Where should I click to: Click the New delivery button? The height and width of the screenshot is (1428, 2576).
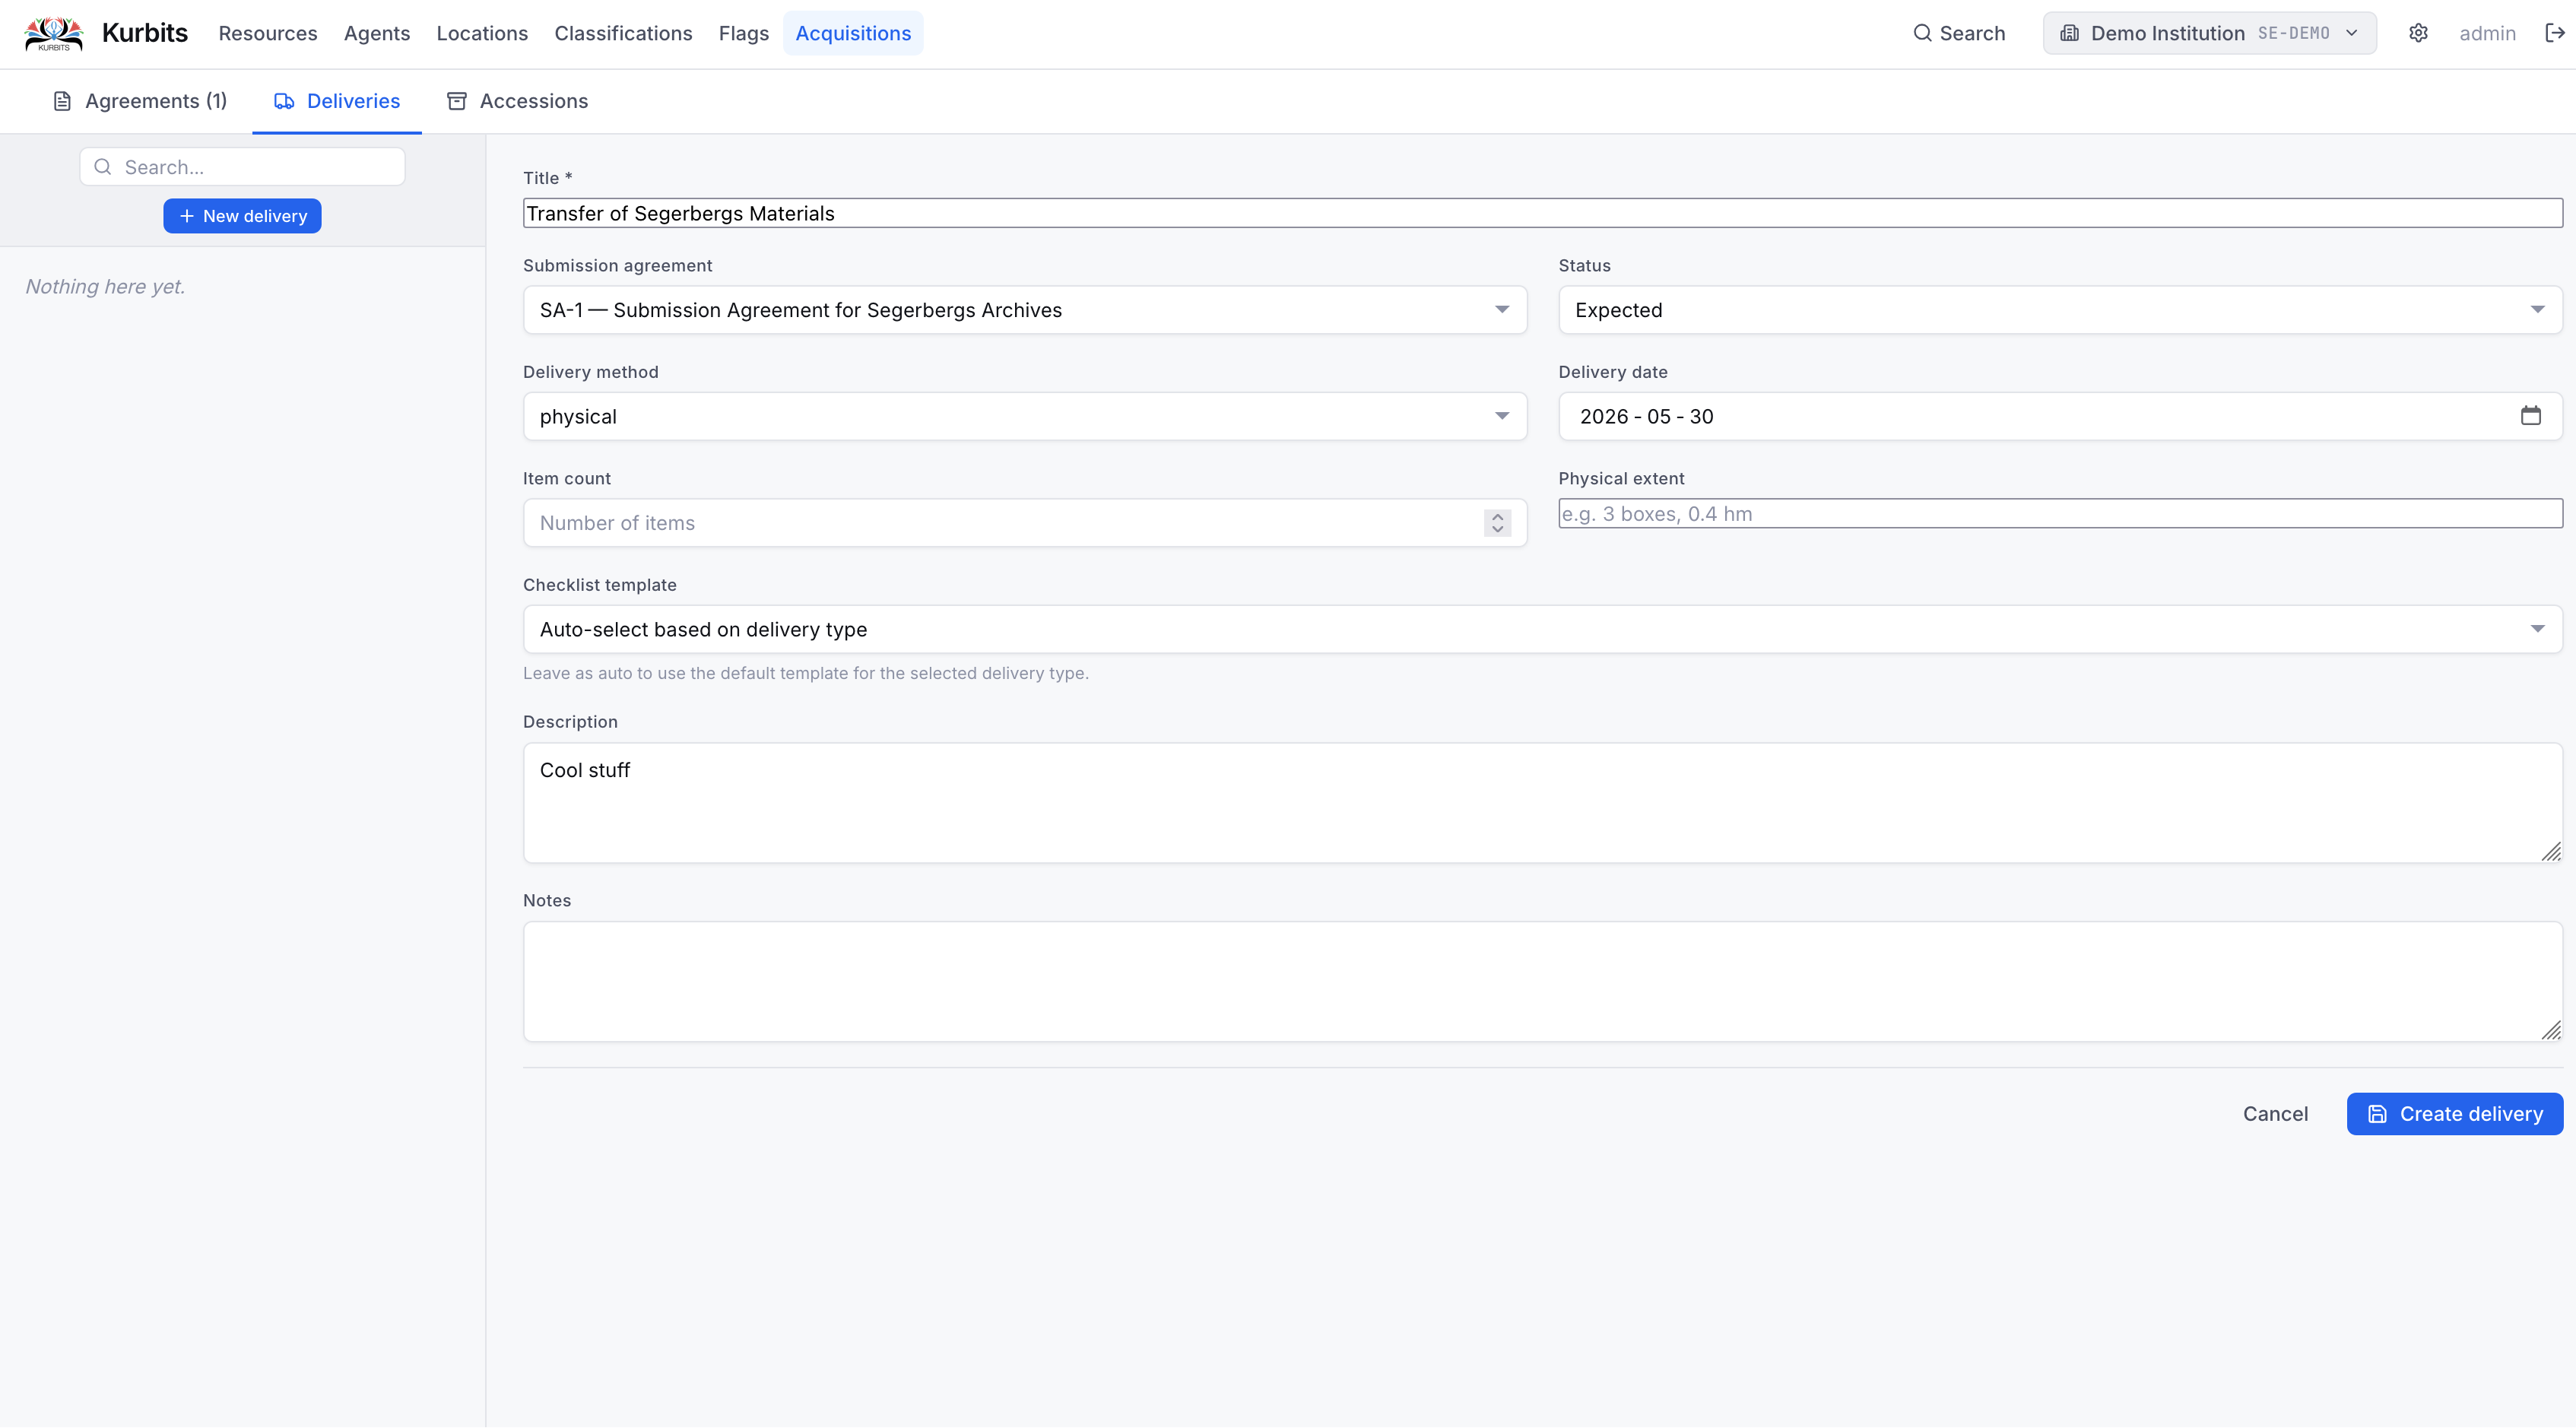coord(242,216)
